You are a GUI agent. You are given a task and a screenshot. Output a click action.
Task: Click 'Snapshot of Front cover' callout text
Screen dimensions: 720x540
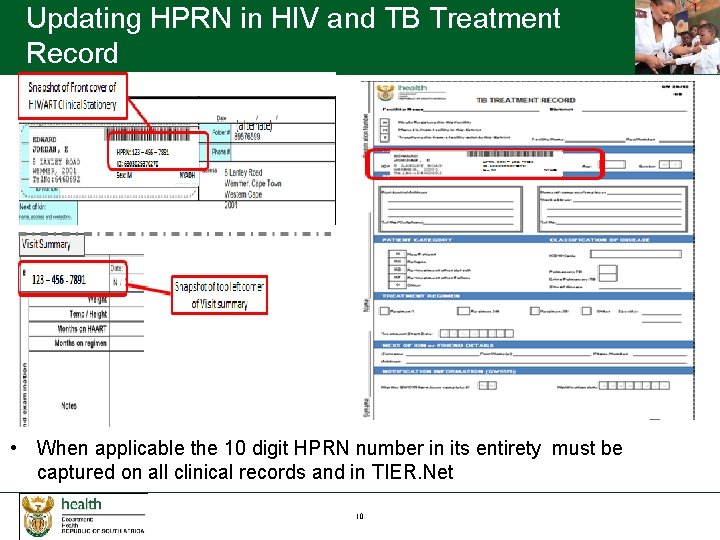coord(72,96)
